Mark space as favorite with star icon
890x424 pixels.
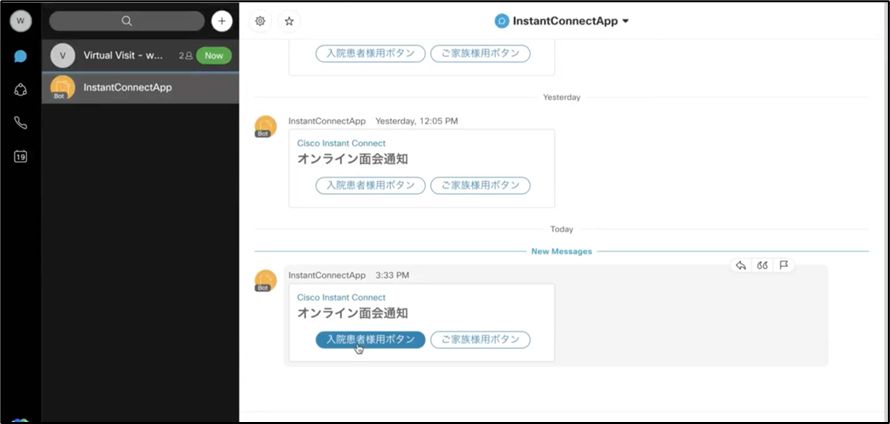pos(289,21)
